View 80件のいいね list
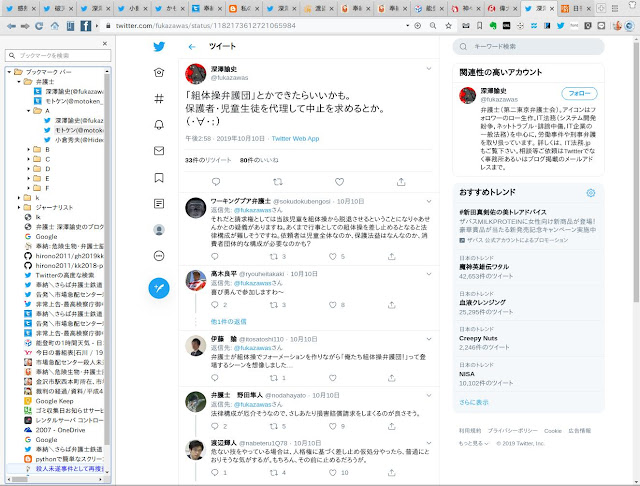Image resolution: width=640 pixels, height=486 pixels. 259,160
